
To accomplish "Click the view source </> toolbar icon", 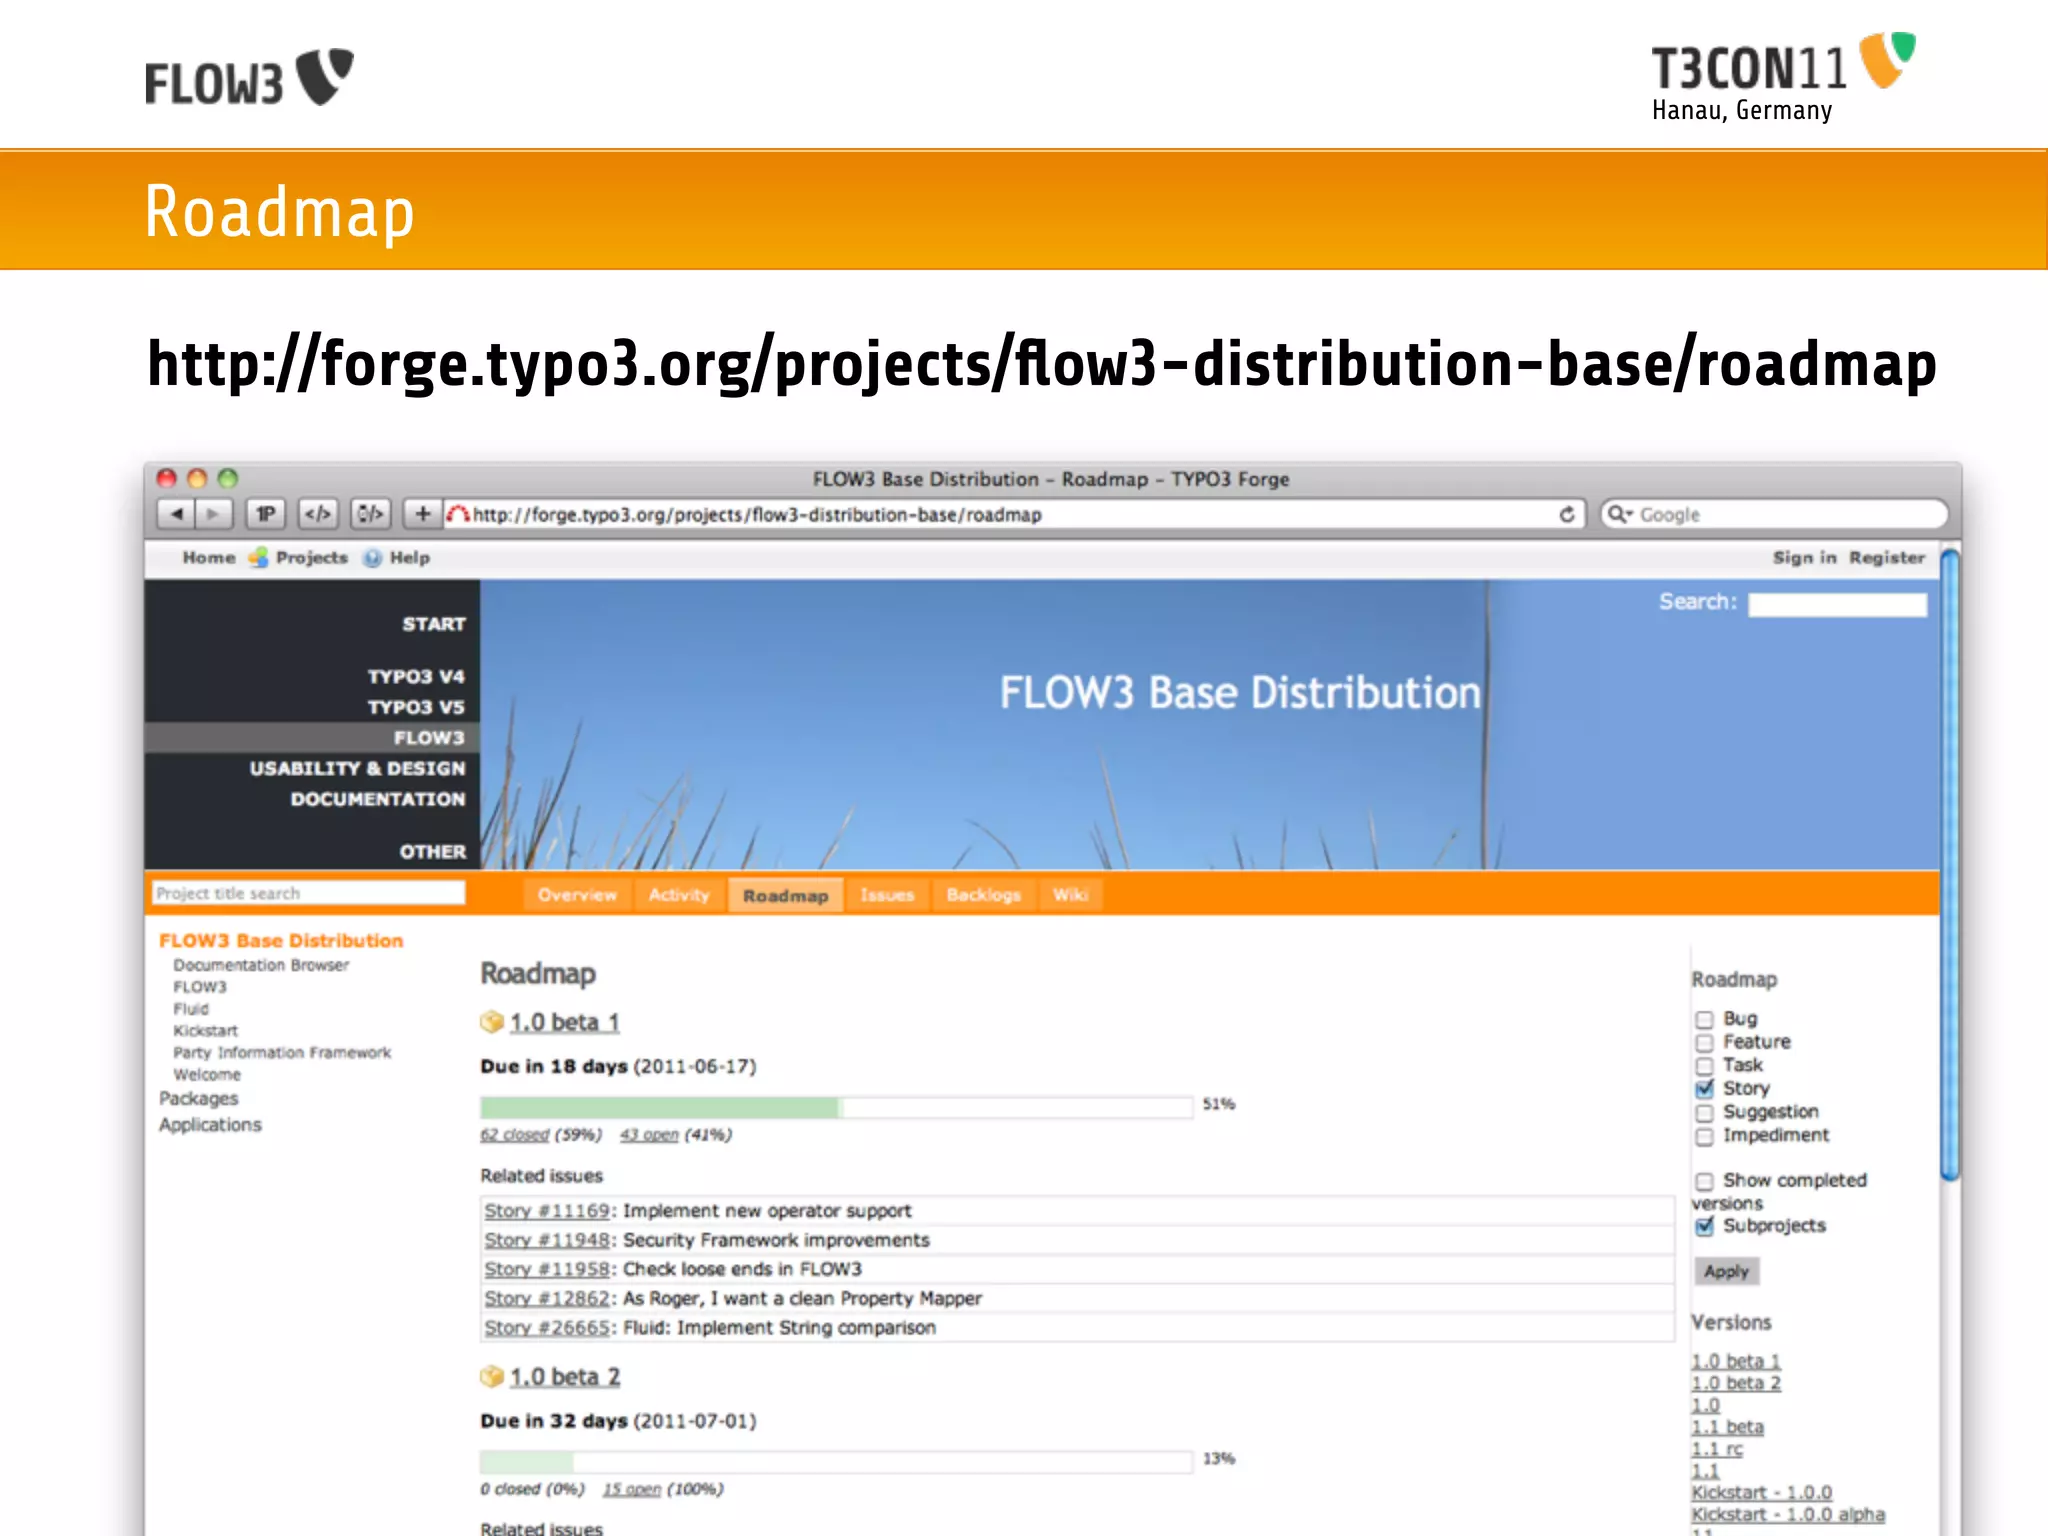I will click(x=318, y=514).
